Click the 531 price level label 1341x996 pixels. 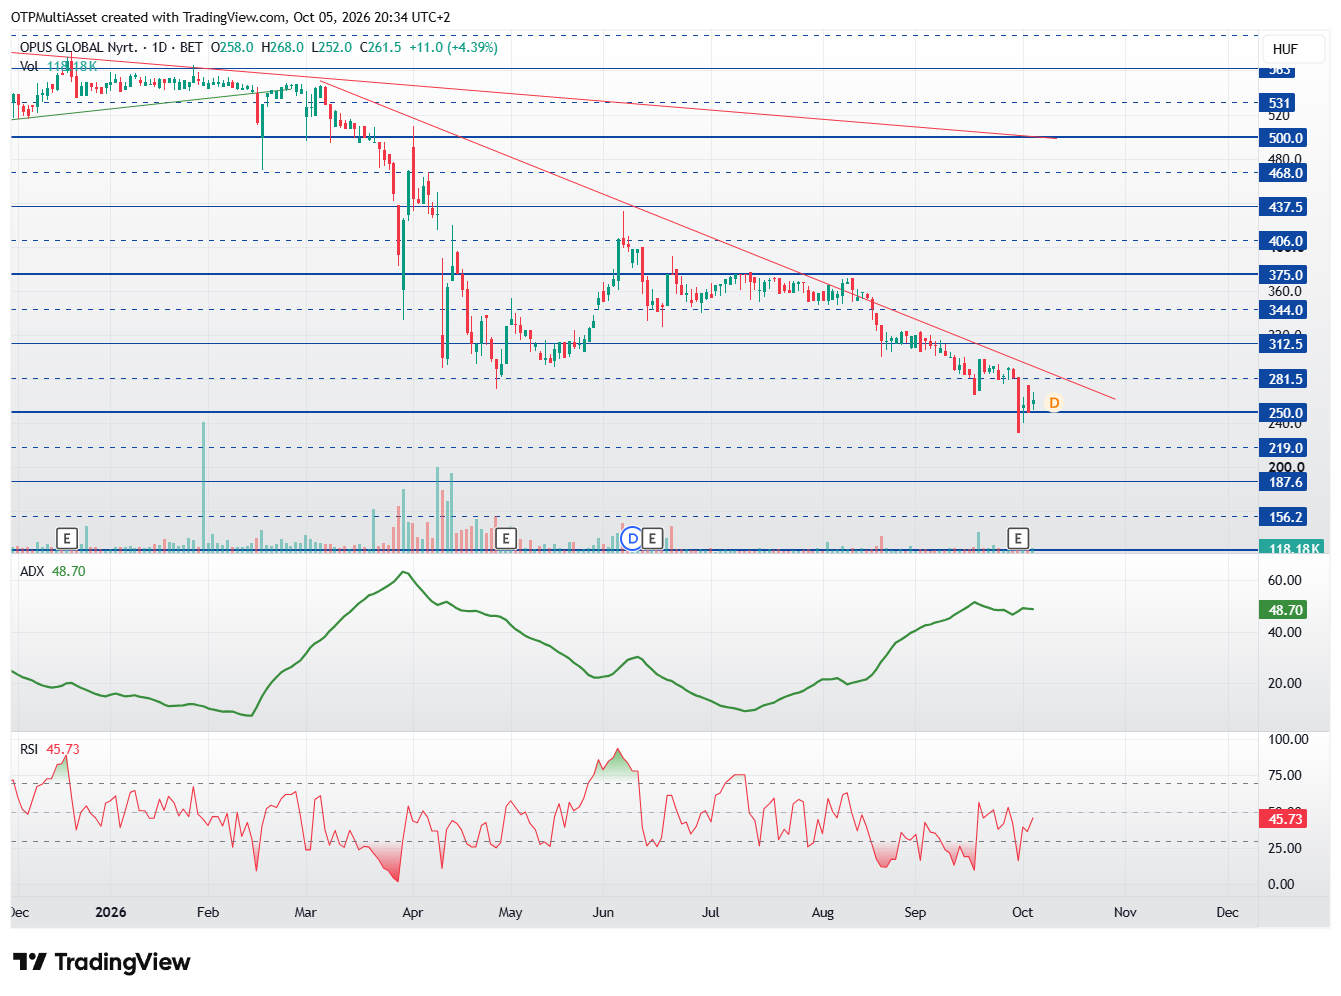[x=1279, y=103]
